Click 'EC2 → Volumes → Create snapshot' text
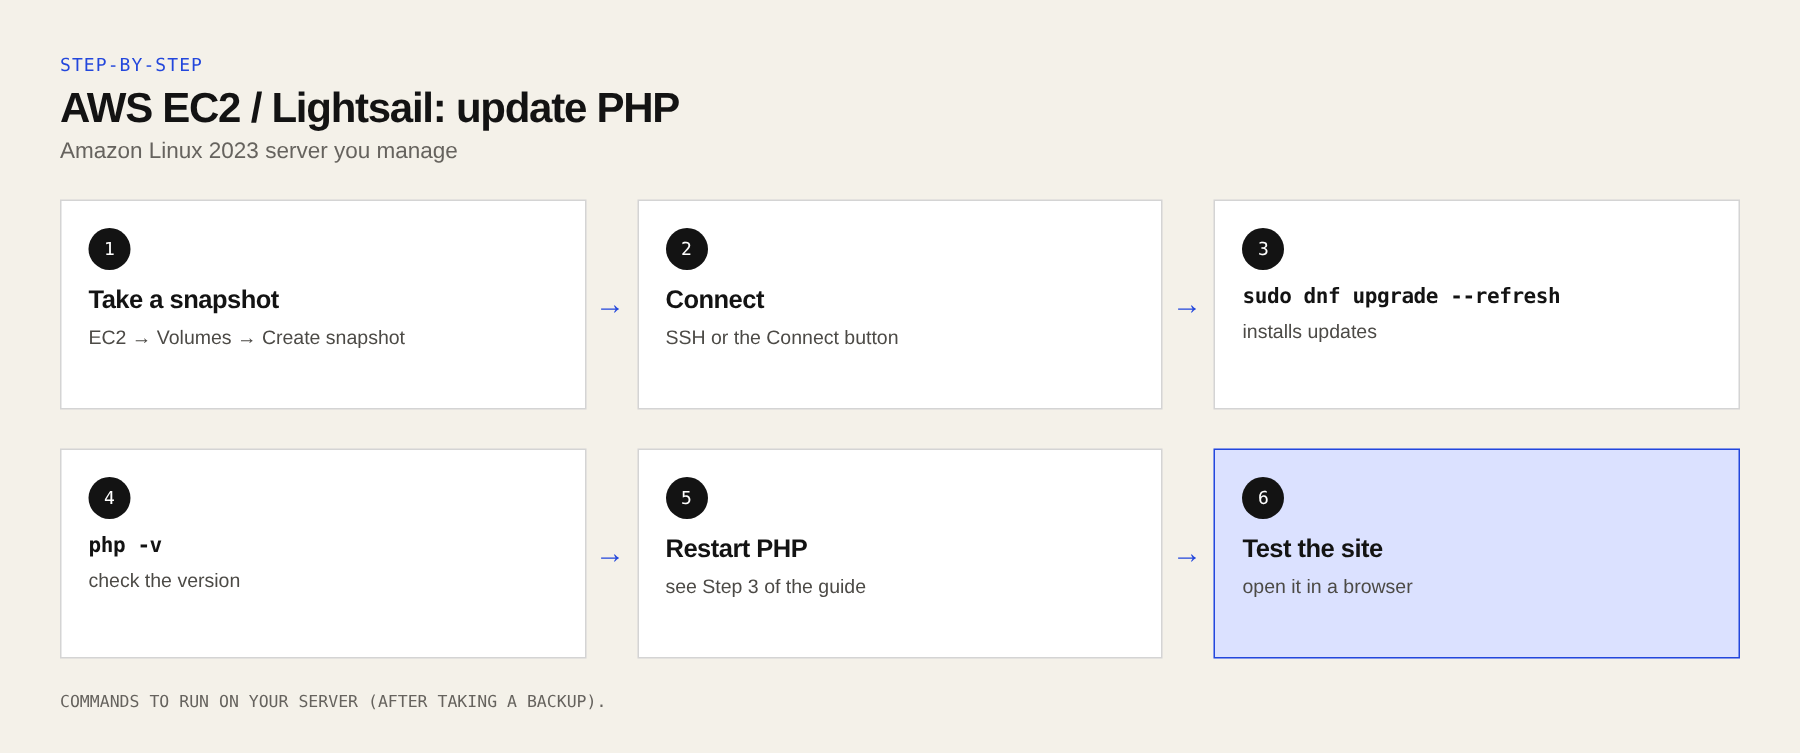 pos(246,338)
